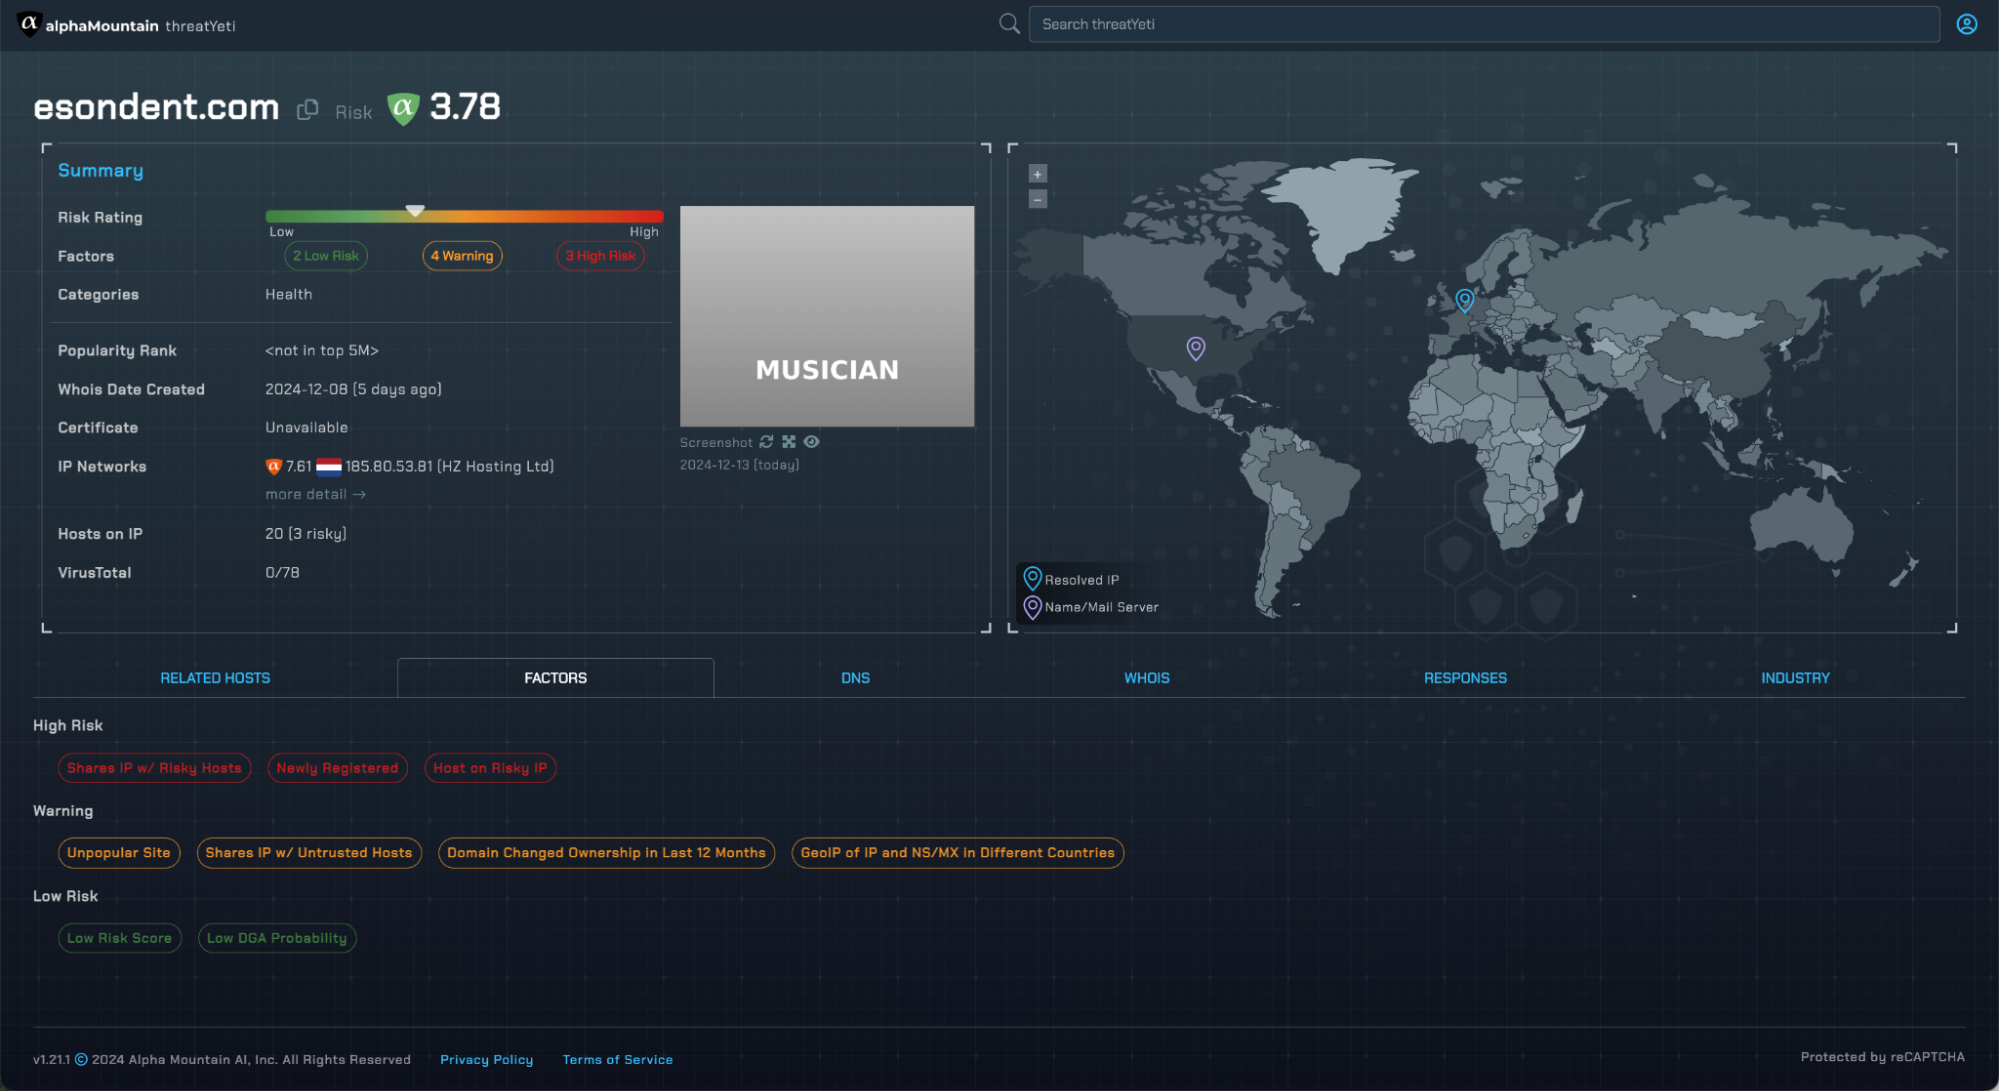This screenshot has height=1092, width=1999.
Task: Open more detail for IP Networks
Action: pos(315,494)
